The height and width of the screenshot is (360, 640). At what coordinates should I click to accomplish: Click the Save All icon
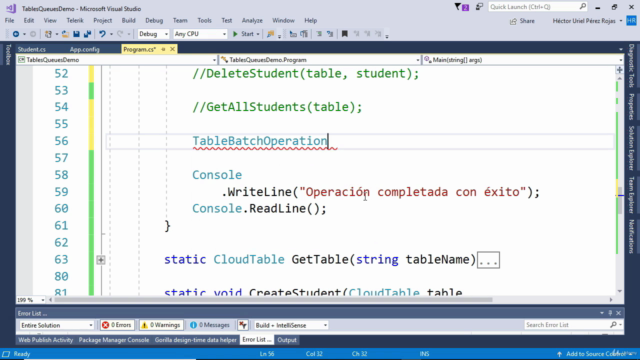click(87, 34)
